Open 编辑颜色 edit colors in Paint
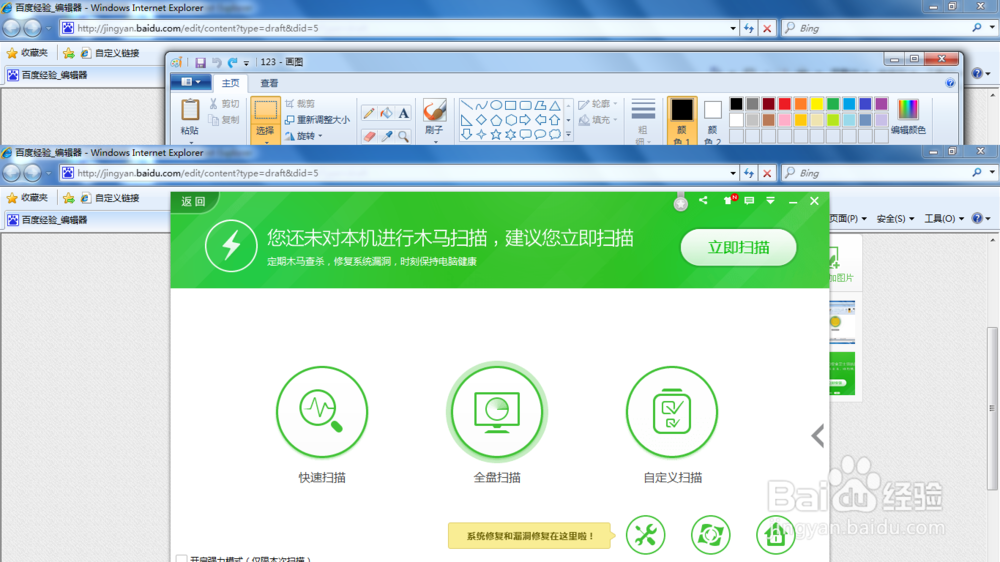Screen dimensions: 1000x562 pos(908,117)
